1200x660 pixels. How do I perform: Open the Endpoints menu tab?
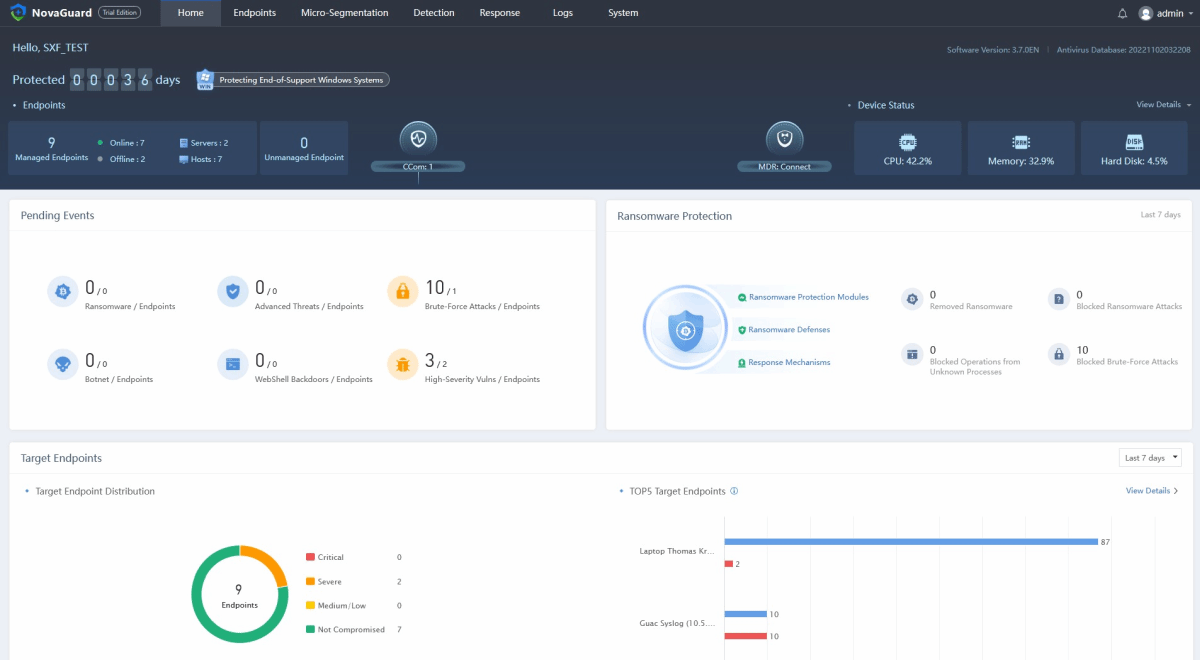[254, 13]
